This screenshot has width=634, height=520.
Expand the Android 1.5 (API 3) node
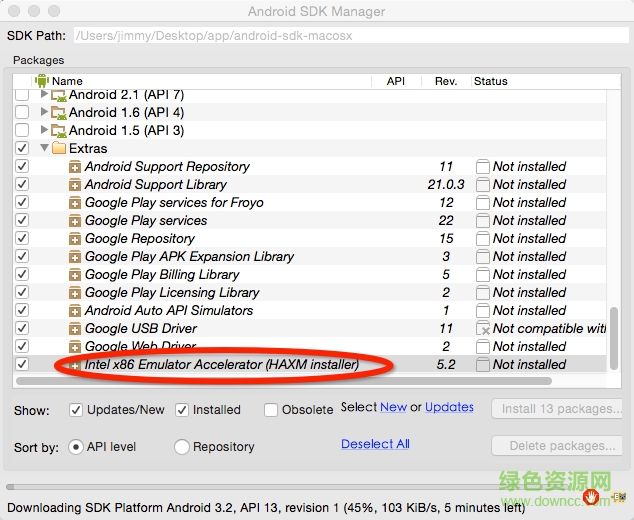tap(44, 131)
